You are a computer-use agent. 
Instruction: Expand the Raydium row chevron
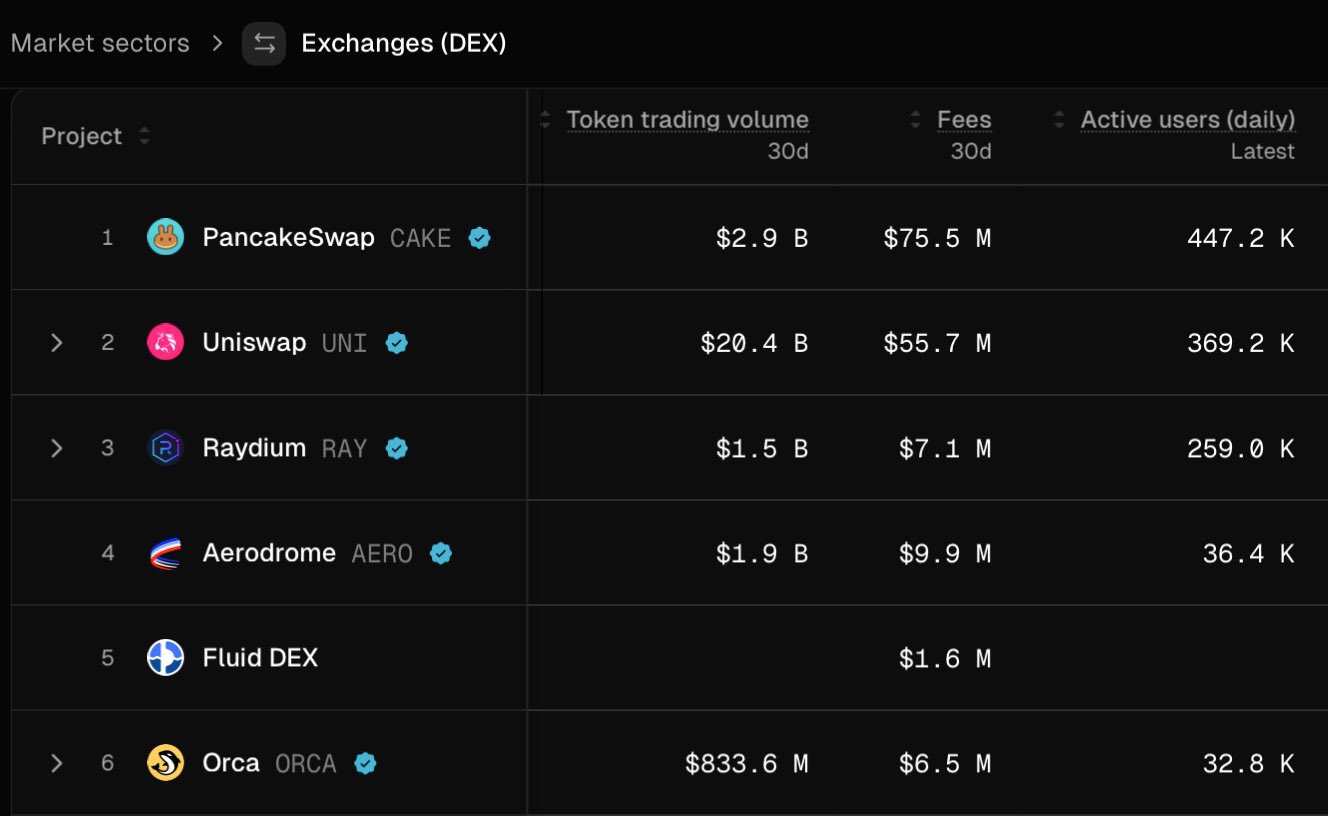pyautogui.click(x=57, y=448)
